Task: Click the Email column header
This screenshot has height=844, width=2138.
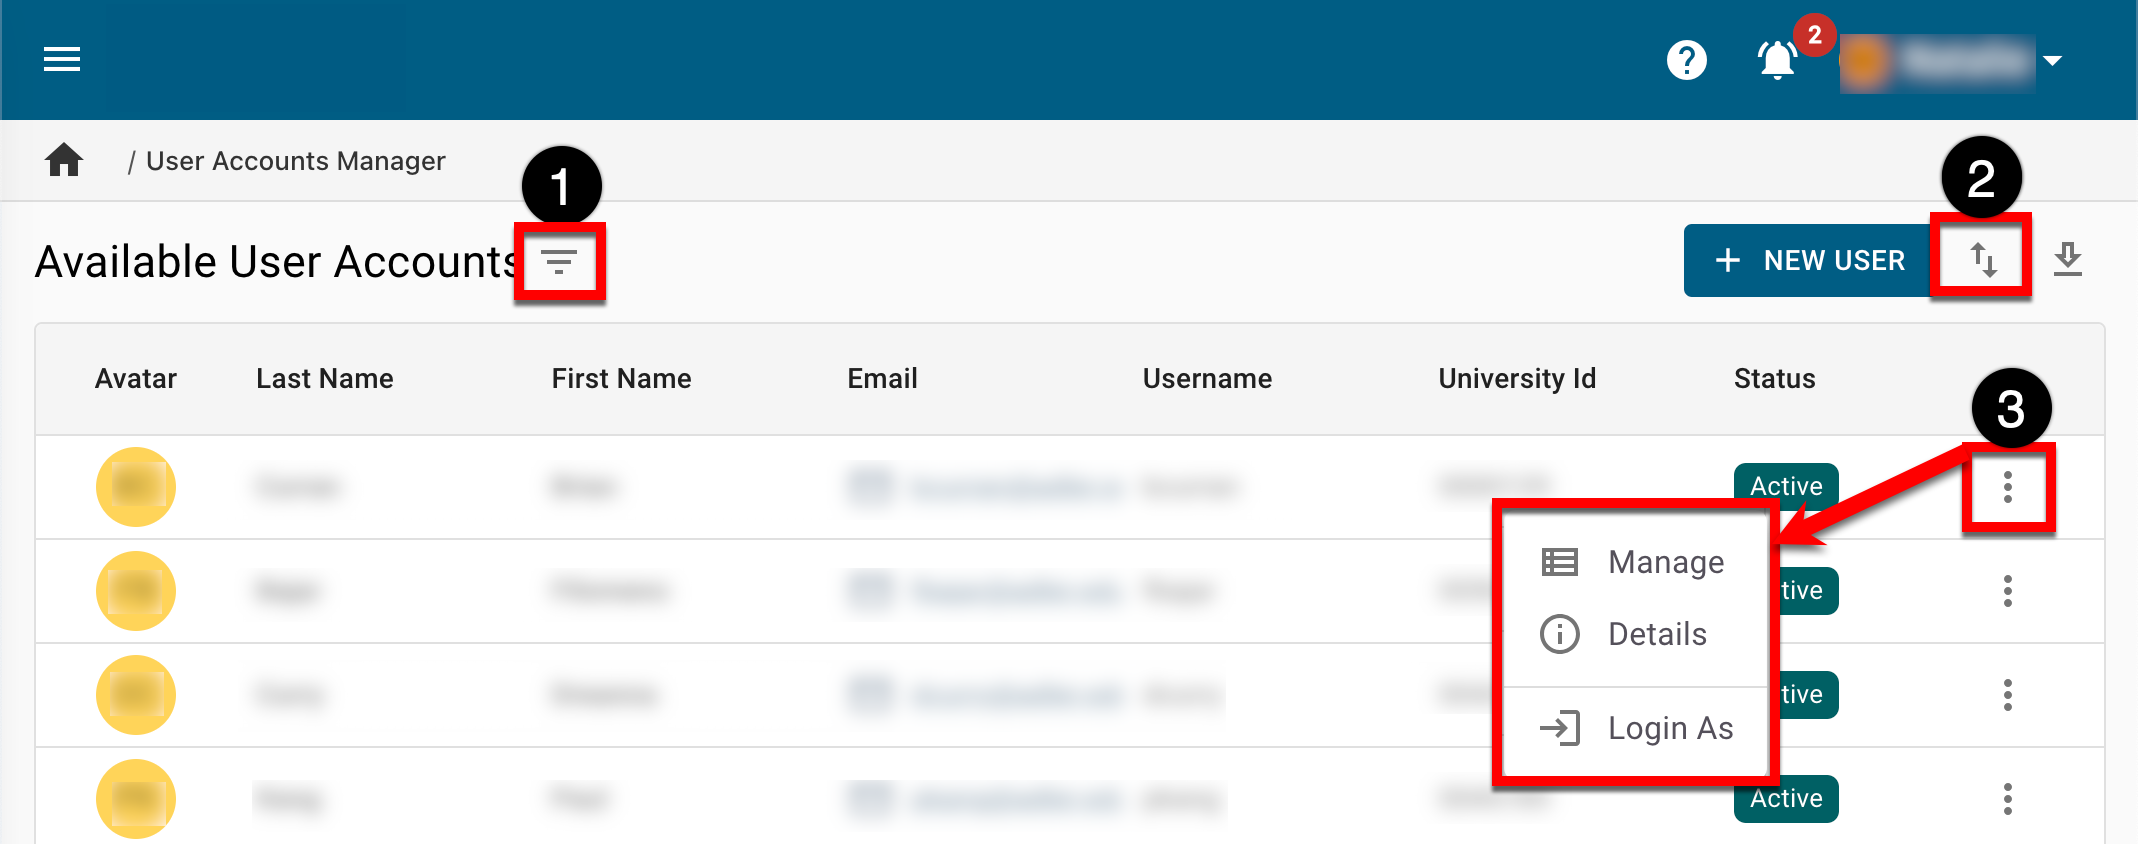Action: (x=882, y=379)
